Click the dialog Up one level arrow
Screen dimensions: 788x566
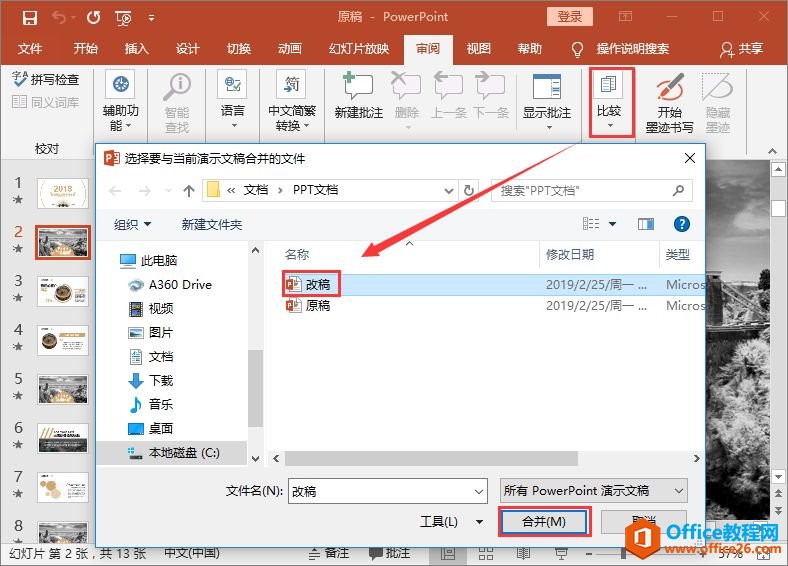click(x=189, y=191)
